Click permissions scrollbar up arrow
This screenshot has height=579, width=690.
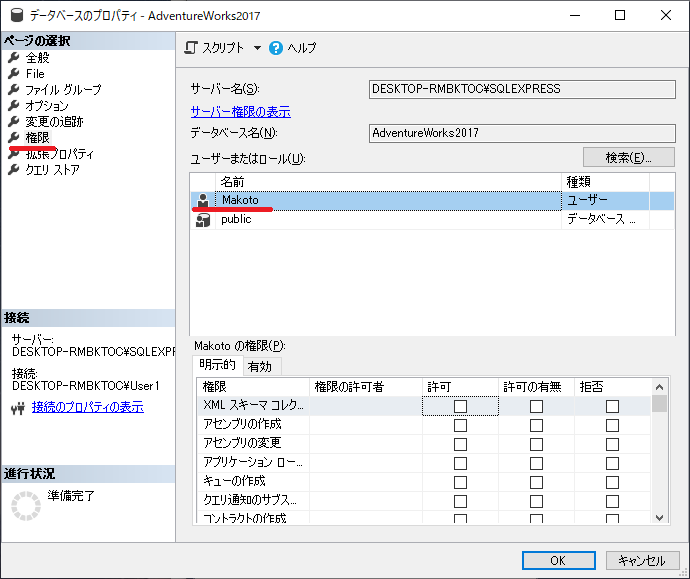[659, 387]
